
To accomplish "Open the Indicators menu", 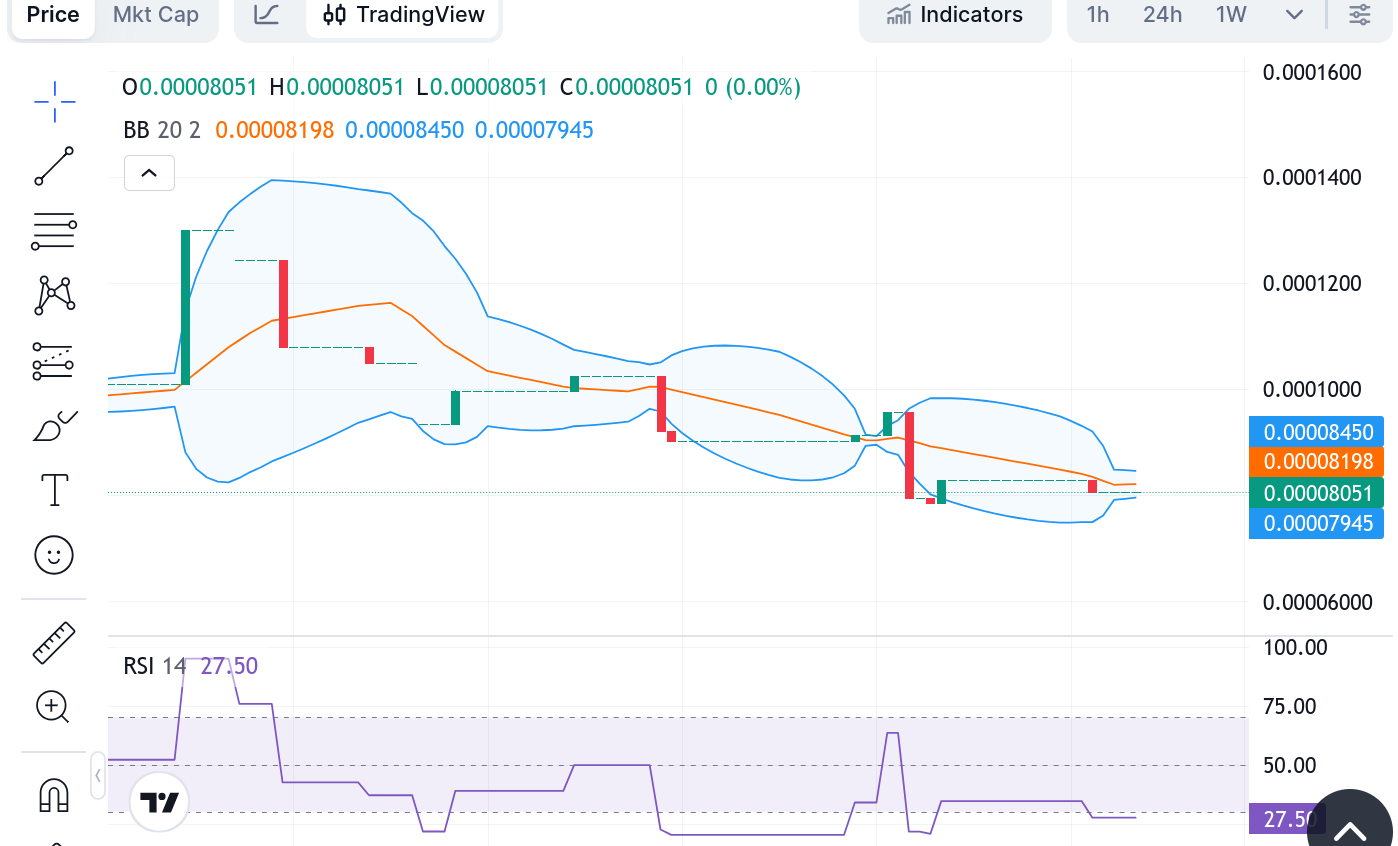I will tap(955, 15).
